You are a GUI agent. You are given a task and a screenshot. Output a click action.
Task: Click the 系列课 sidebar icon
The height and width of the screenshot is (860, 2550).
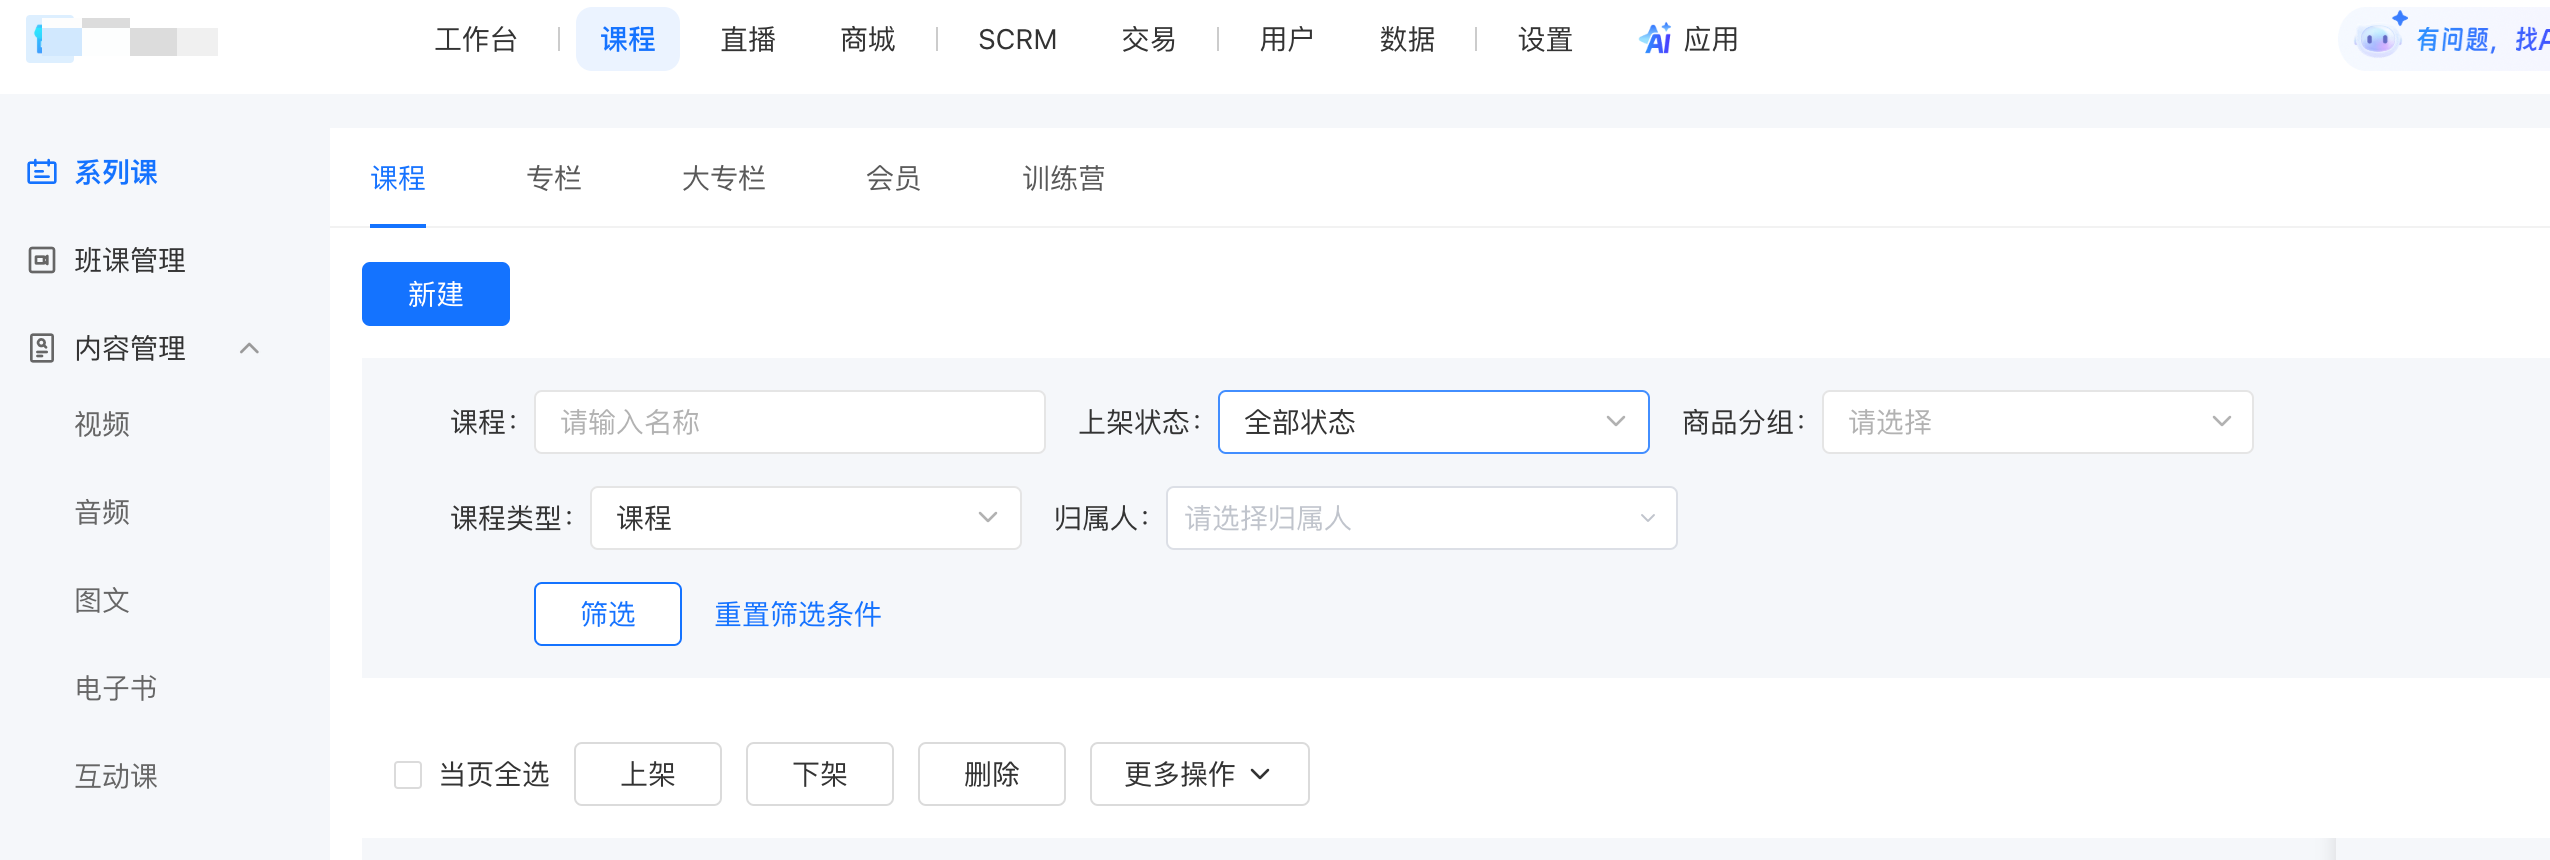coord(42,172)
